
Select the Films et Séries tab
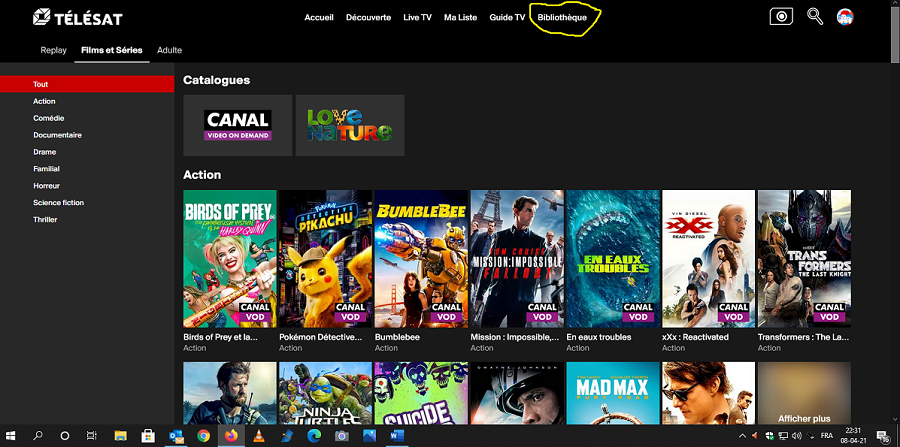point(112,50)
